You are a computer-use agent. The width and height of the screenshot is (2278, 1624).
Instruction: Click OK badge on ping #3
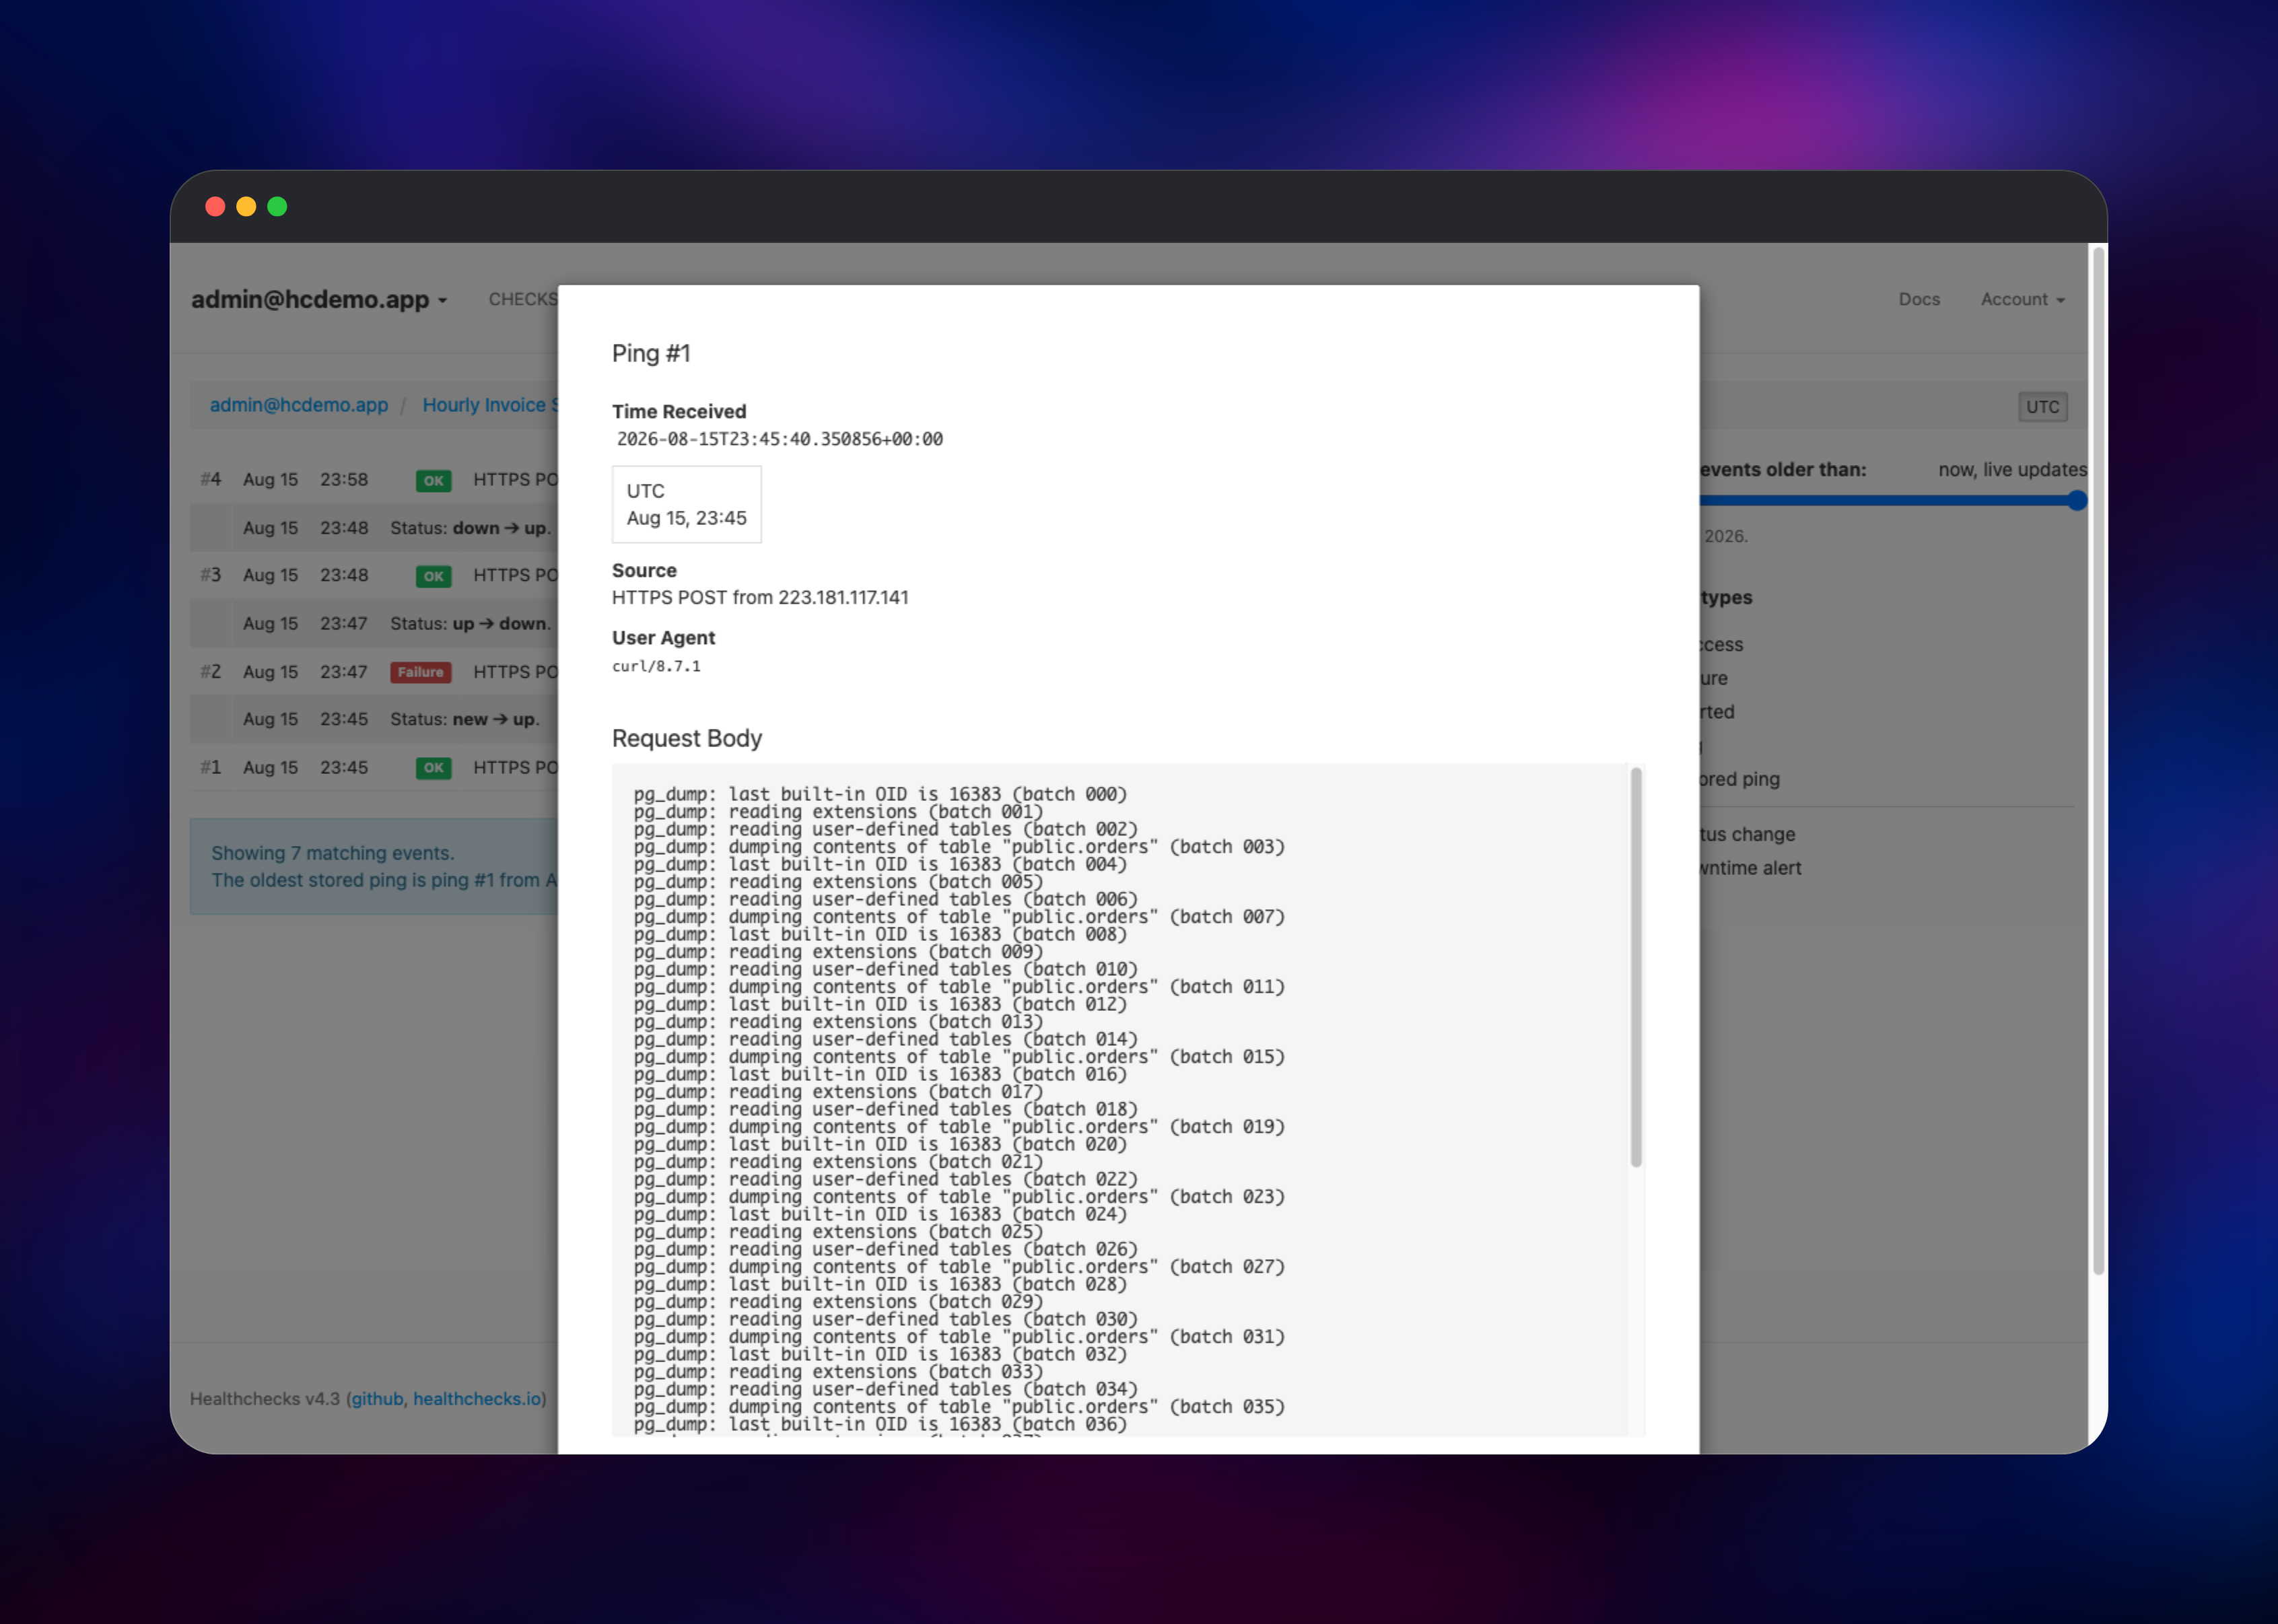click(x=433, y=576)
